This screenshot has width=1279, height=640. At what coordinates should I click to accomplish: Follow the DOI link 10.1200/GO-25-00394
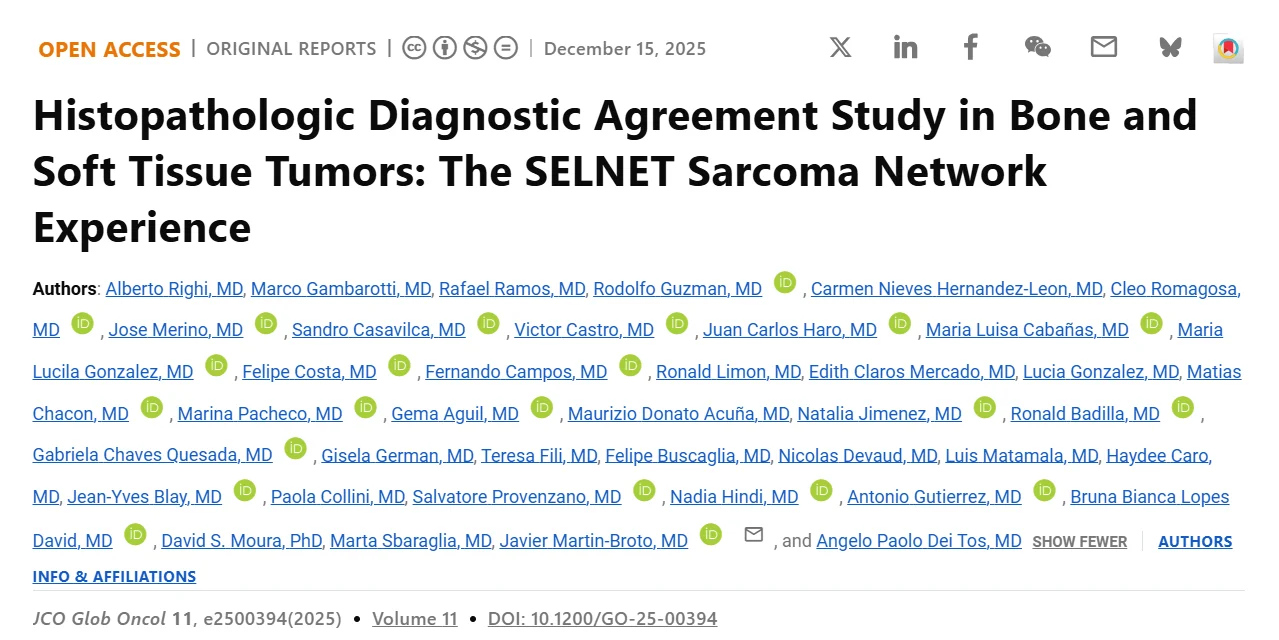click(x=601, y=618)
